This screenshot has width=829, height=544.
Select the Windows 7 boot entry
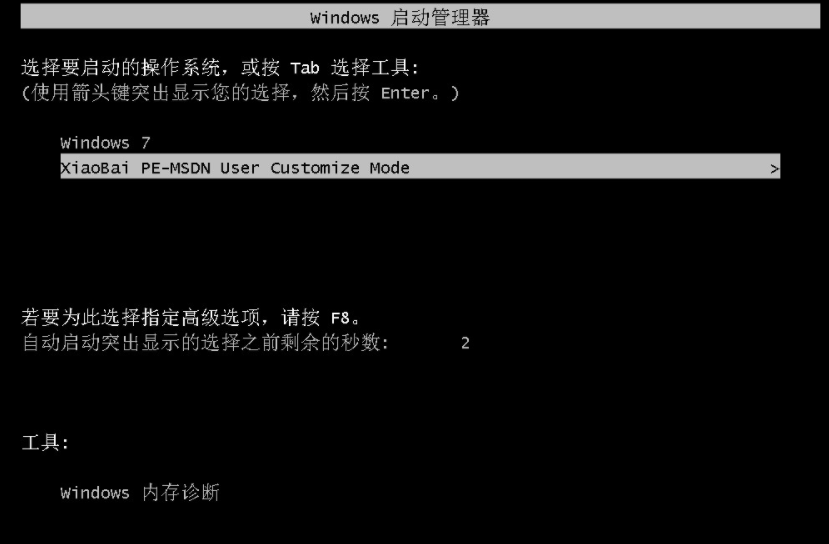106,143
